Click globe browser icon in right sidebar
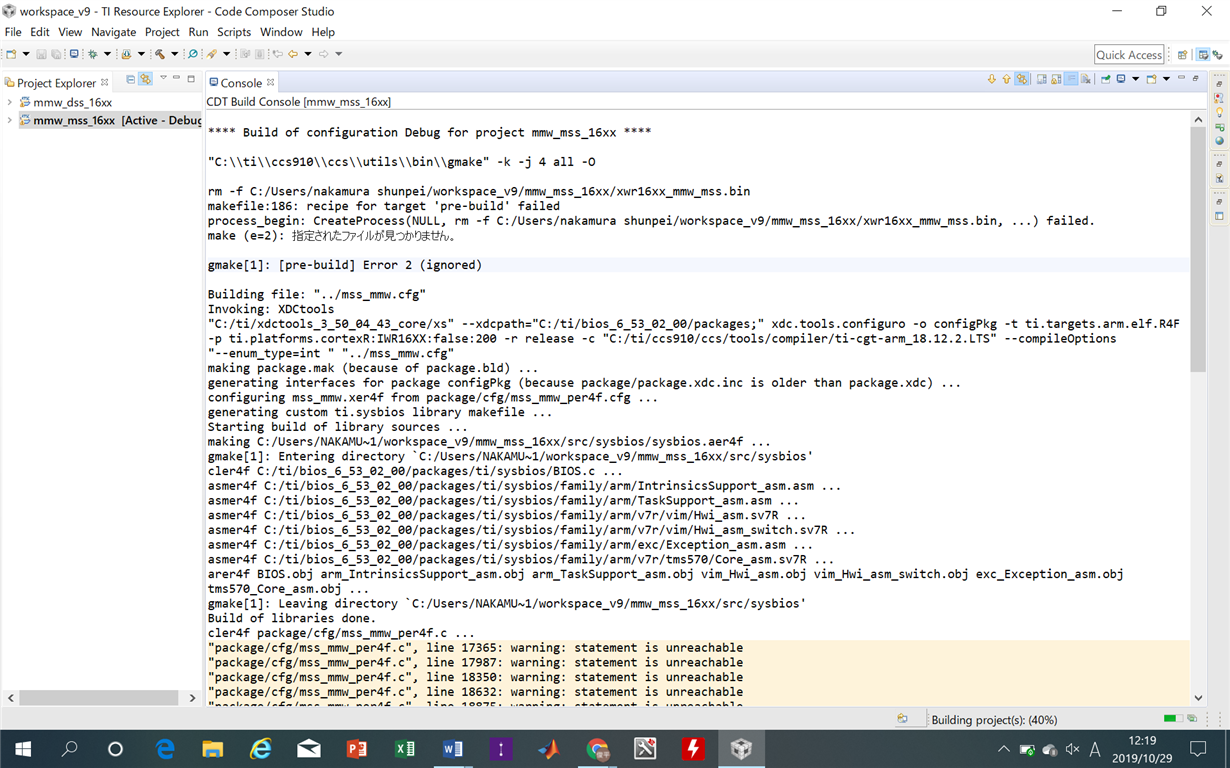 point(1220,141)
